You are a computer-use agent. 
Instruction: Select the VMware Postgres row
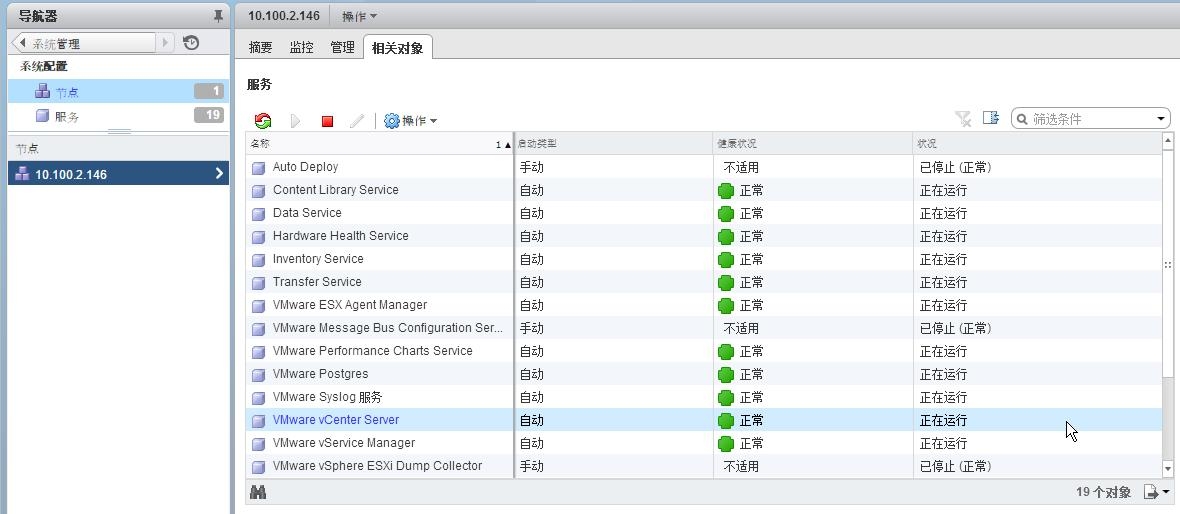[x=704, y=374]
